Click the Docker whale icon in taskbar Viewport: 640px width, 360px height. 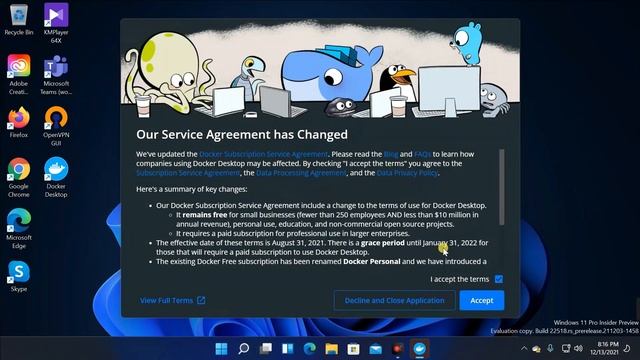coord(420,349)
